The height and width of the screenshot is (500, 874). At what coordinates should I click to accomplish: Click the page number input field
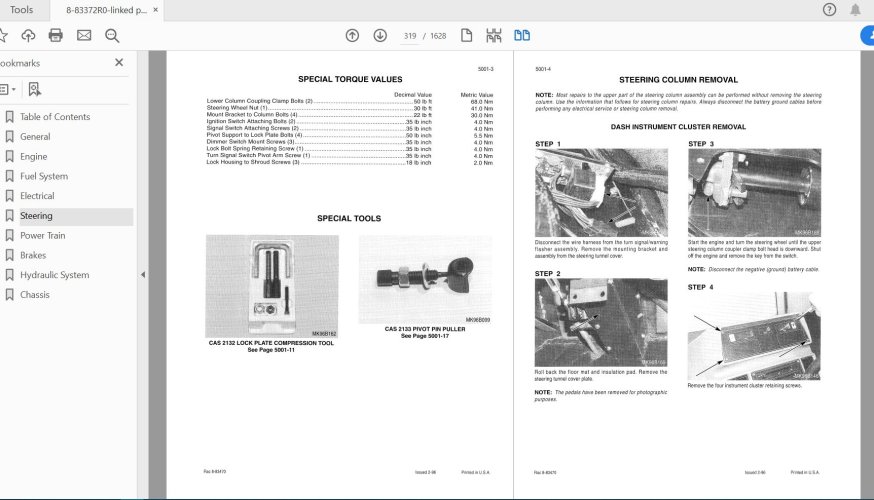(x=410, y=36)
